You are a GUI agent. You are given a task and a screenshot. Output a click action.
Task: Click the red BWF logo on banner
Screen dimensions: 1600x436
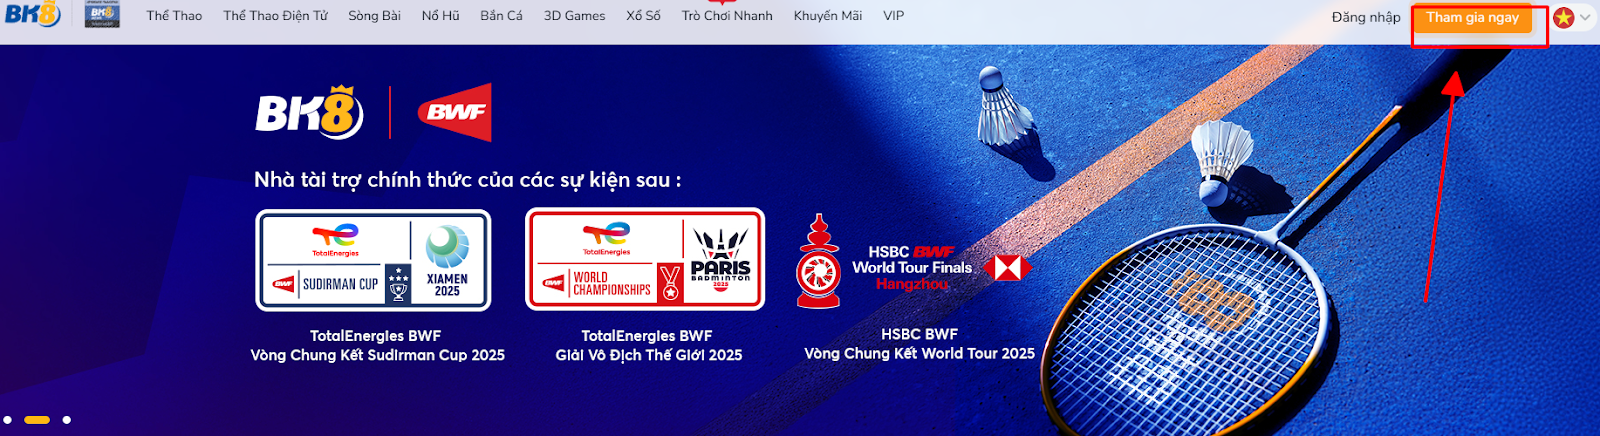(x=454, y=112)
